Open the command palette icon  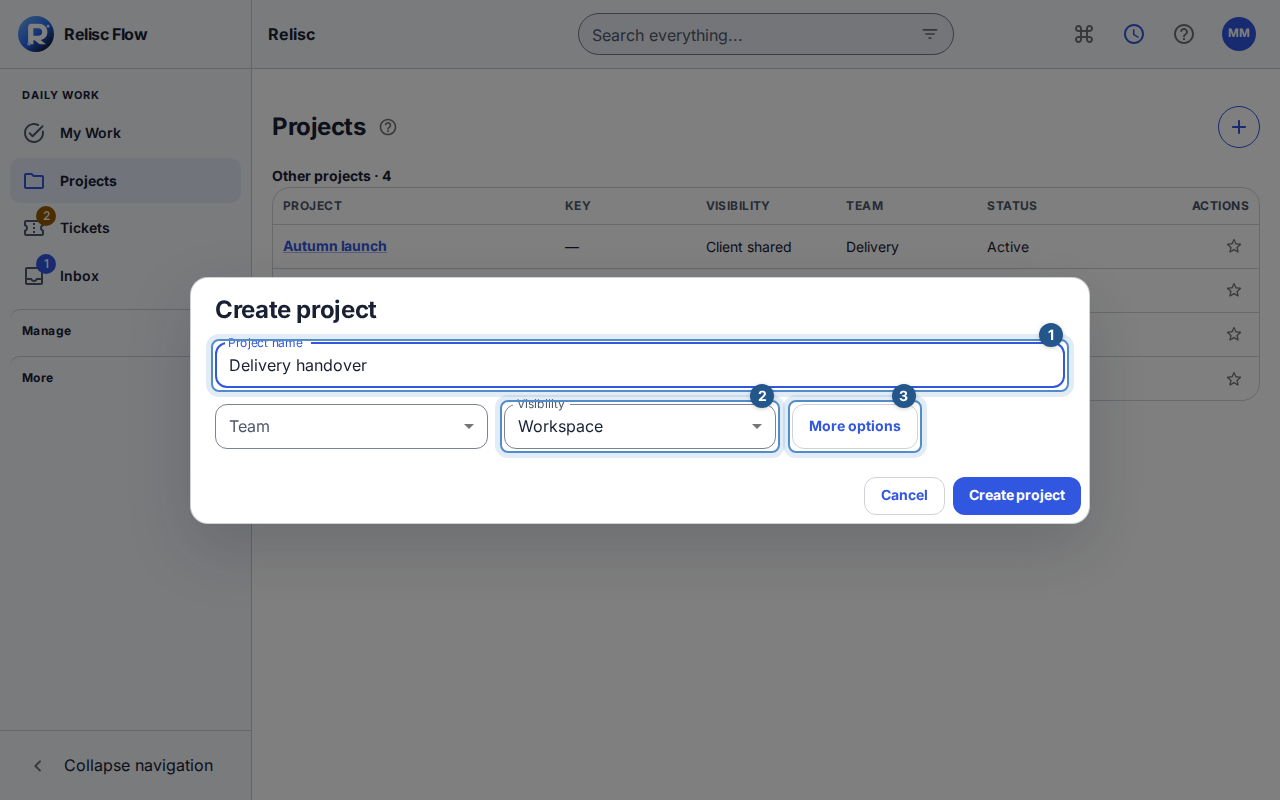pyautogui.click(x=1084, y=34)
